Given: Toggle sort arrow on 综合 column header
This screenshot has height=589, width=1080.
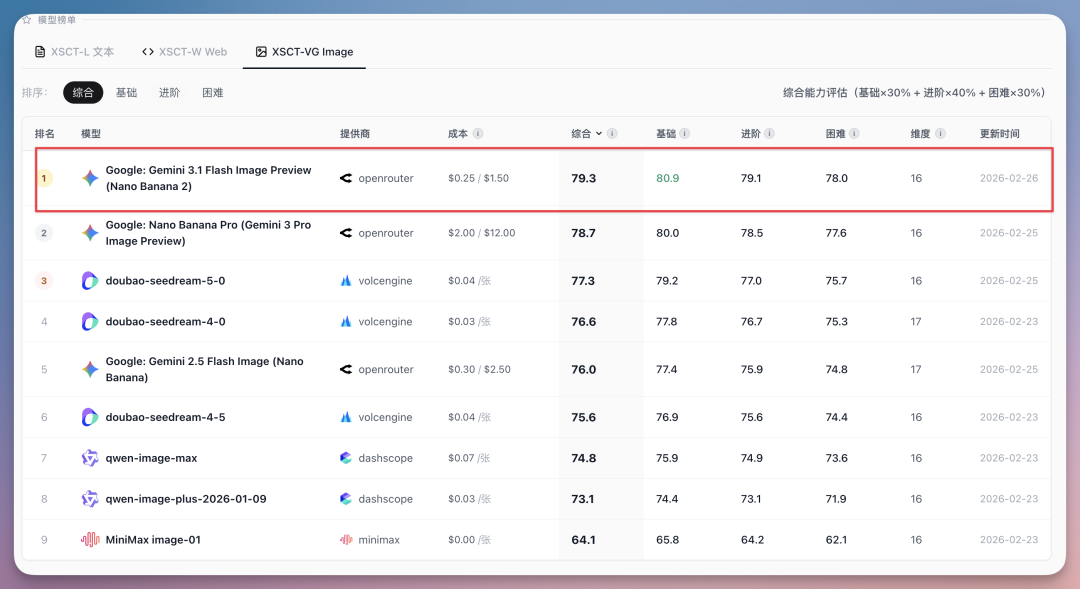Looking at the screenshot, I should pyautogui.click(x=599, y=134).
